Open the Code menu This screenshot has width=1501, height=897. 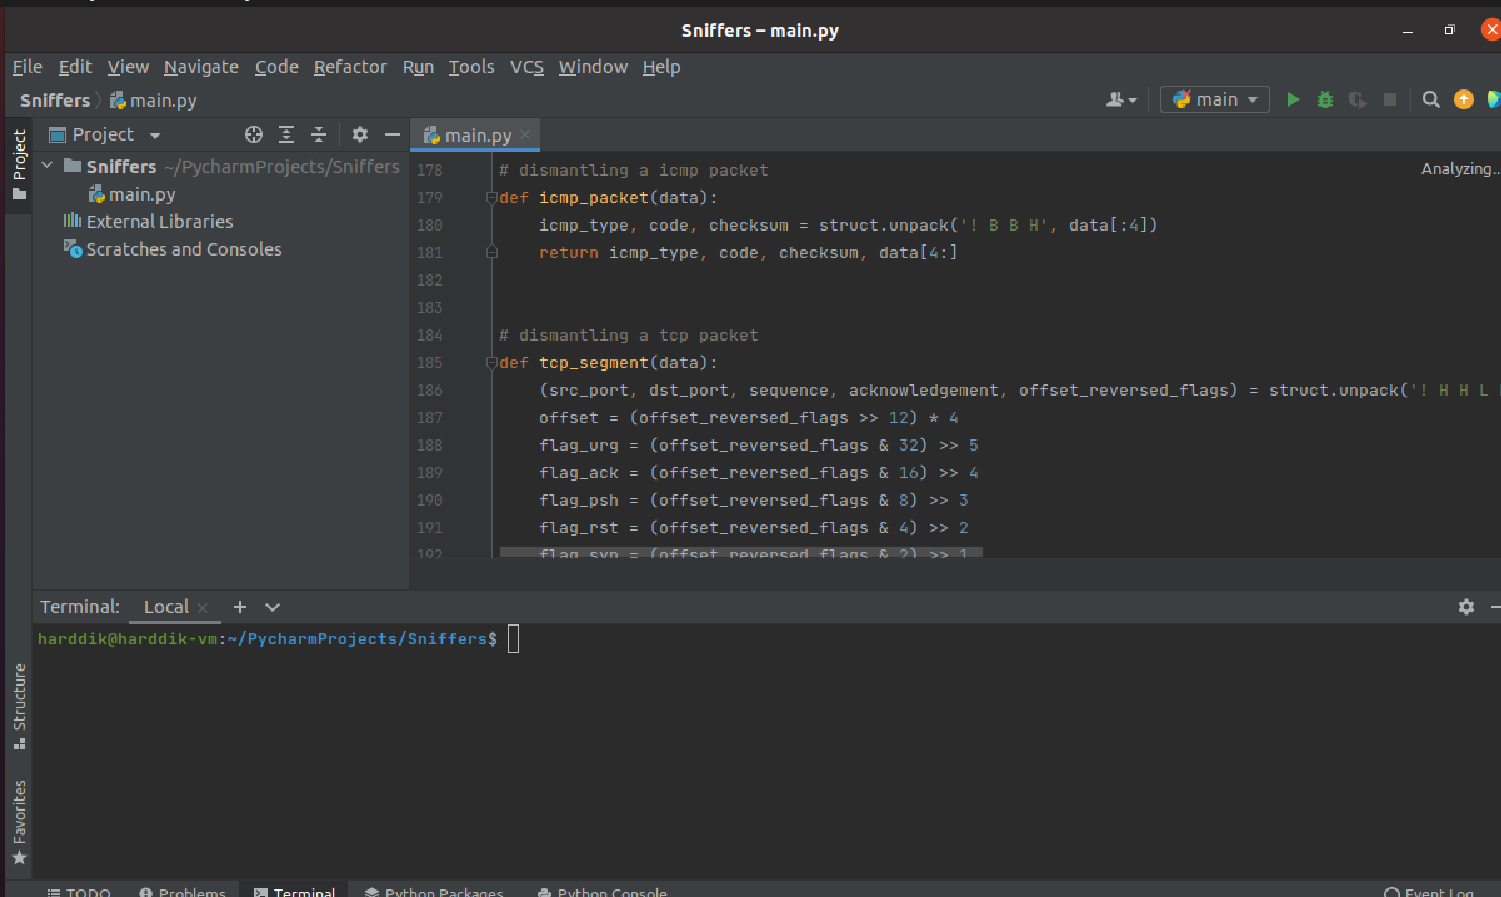[x=276, y=67]
